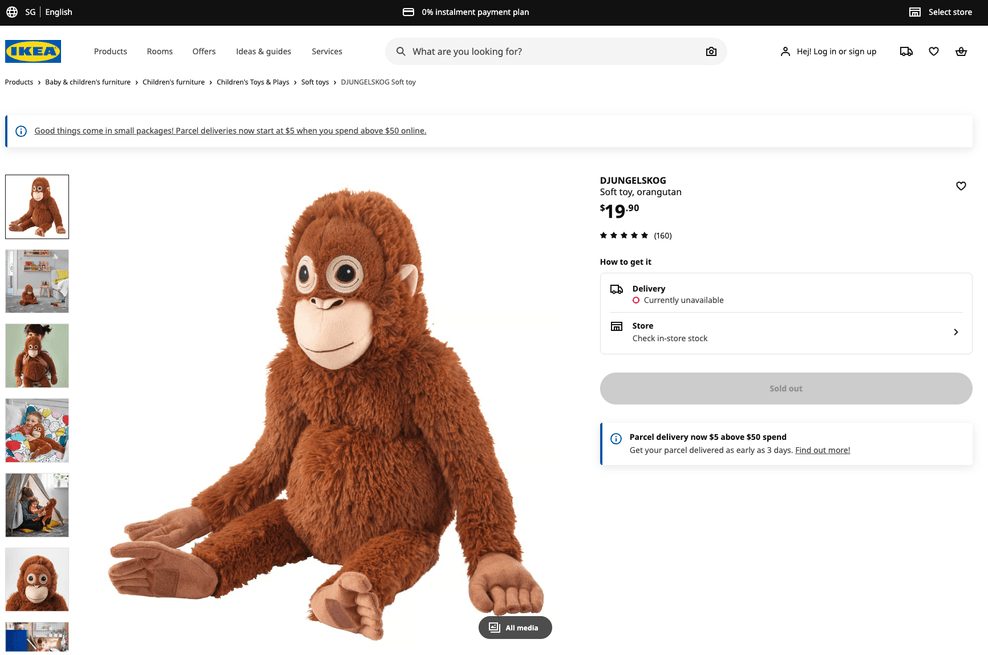
Task: Open the Rooms menu
Action: click(x=159, y=51)
